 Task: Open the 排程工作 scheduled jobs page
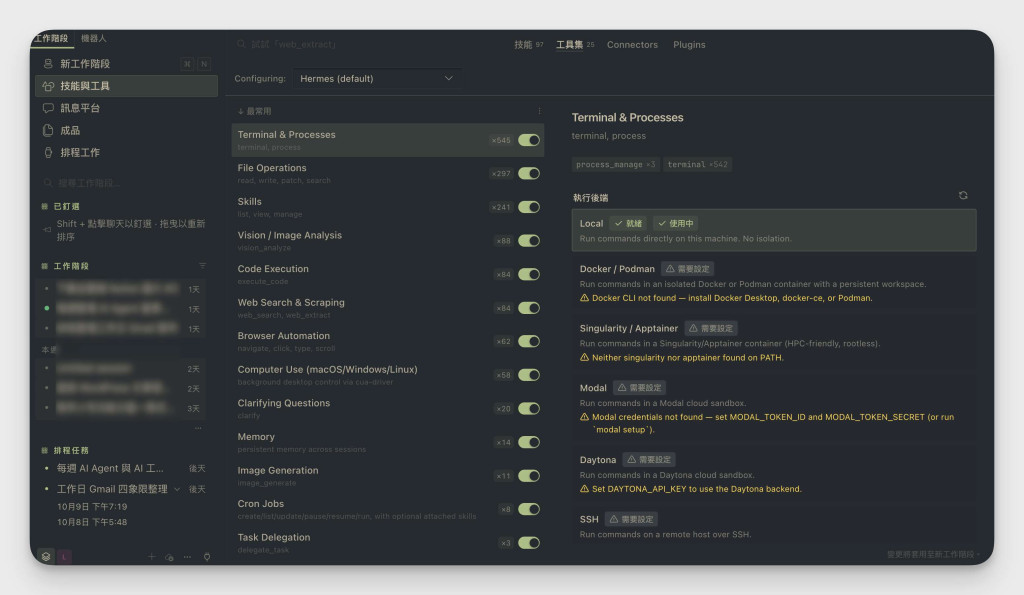(127, 152)
